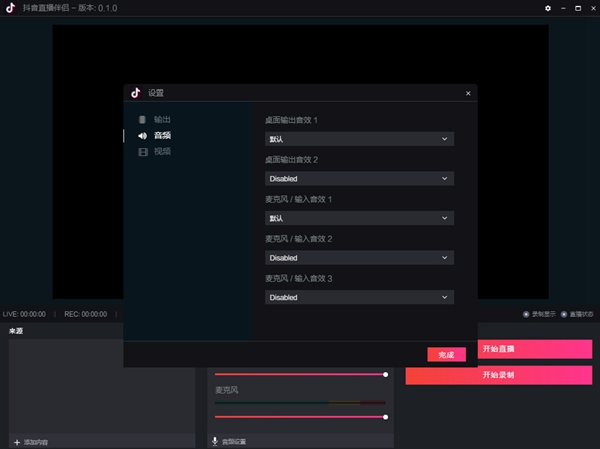
Task: Click the LIVE: 00:00:00 timer
Action: point(24,314)
